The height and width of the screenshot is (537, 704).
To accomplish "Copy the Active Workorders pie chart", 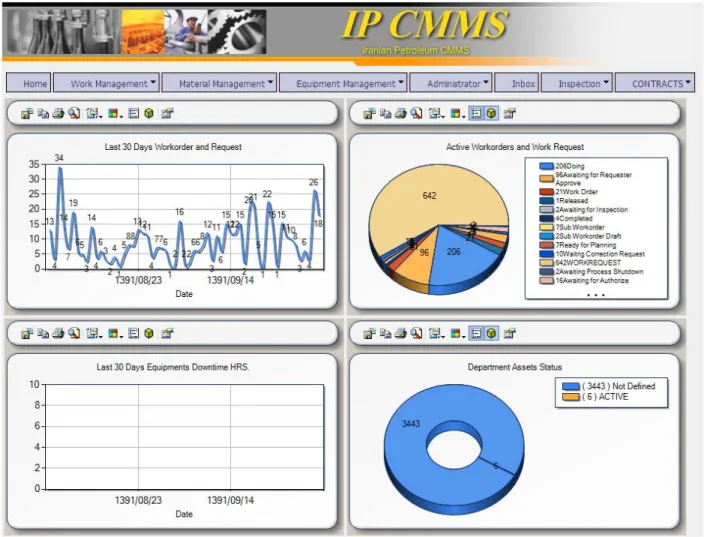I will click(x=385, y=114).
